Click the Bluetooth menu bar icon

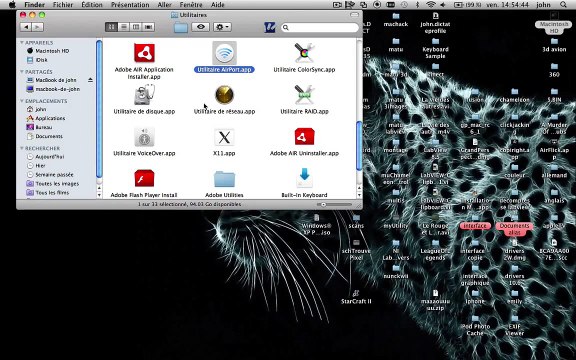tap(417, 5)
